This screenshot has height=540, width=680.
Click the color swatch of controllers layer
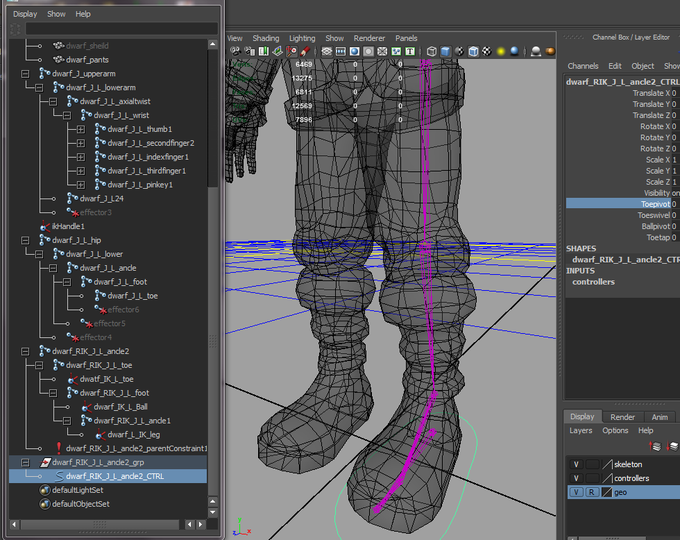607,478
